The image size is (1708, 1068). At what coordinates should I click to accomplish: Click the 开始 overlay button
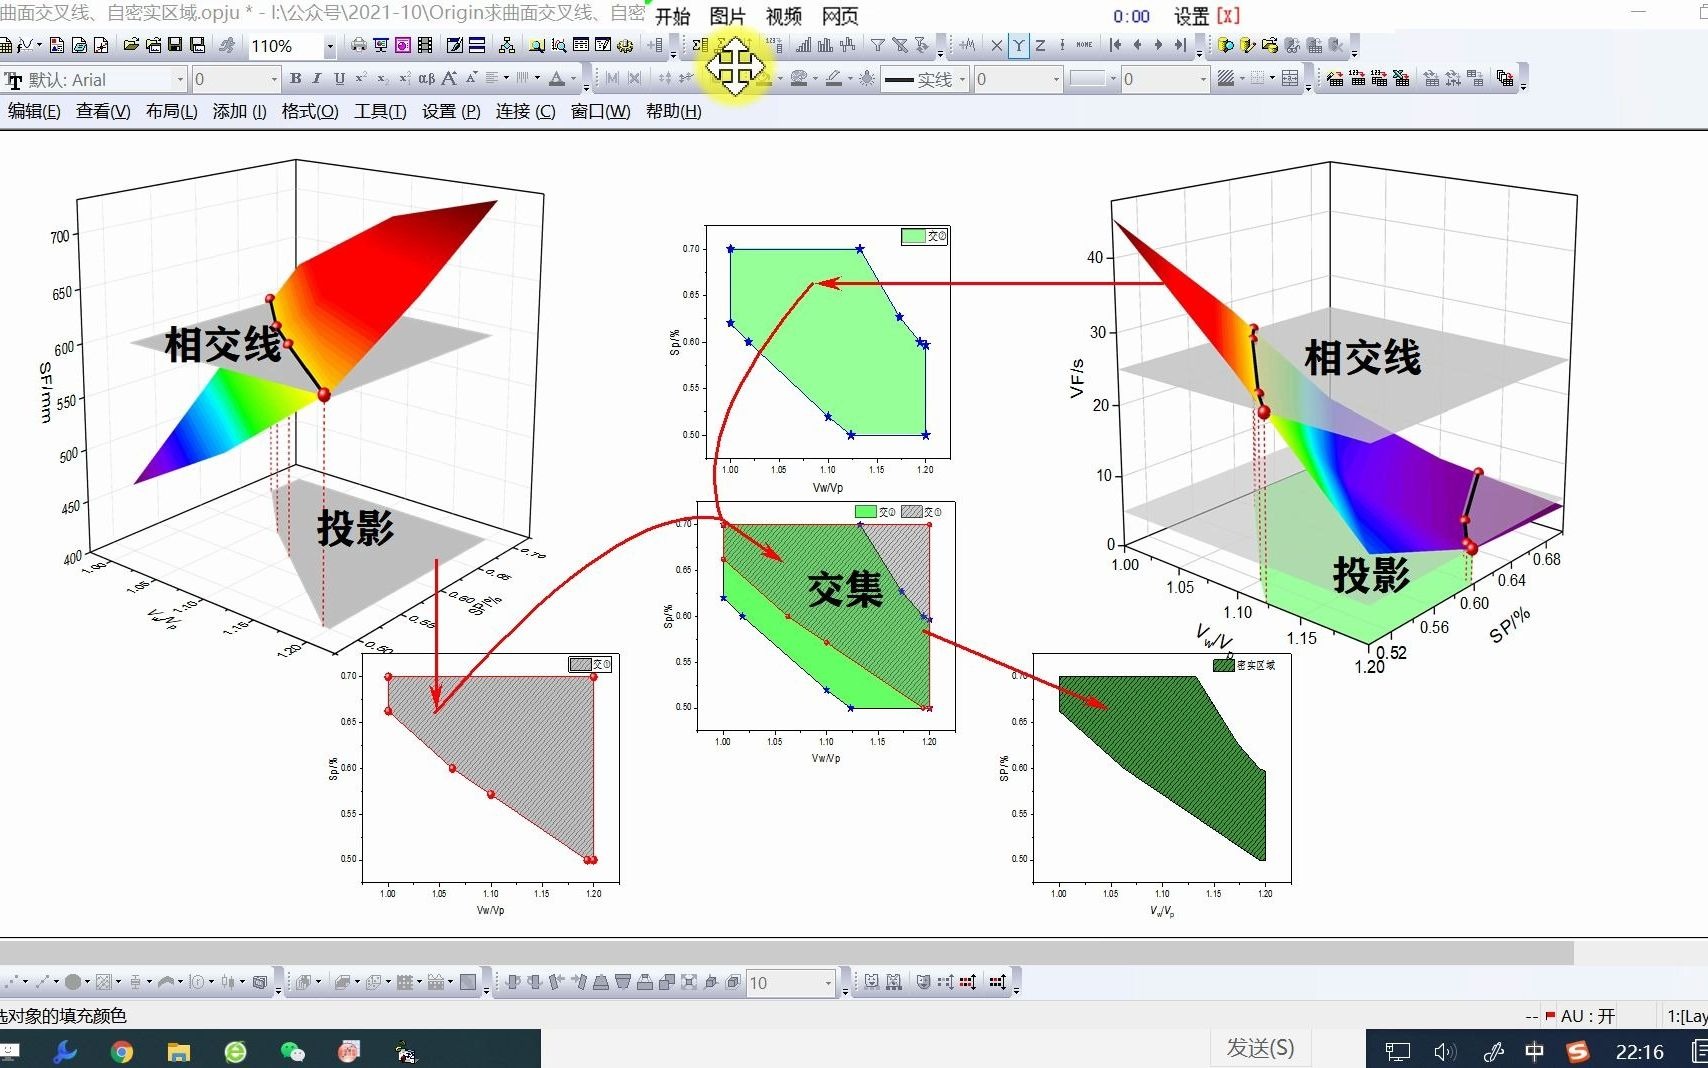(672, 16)
